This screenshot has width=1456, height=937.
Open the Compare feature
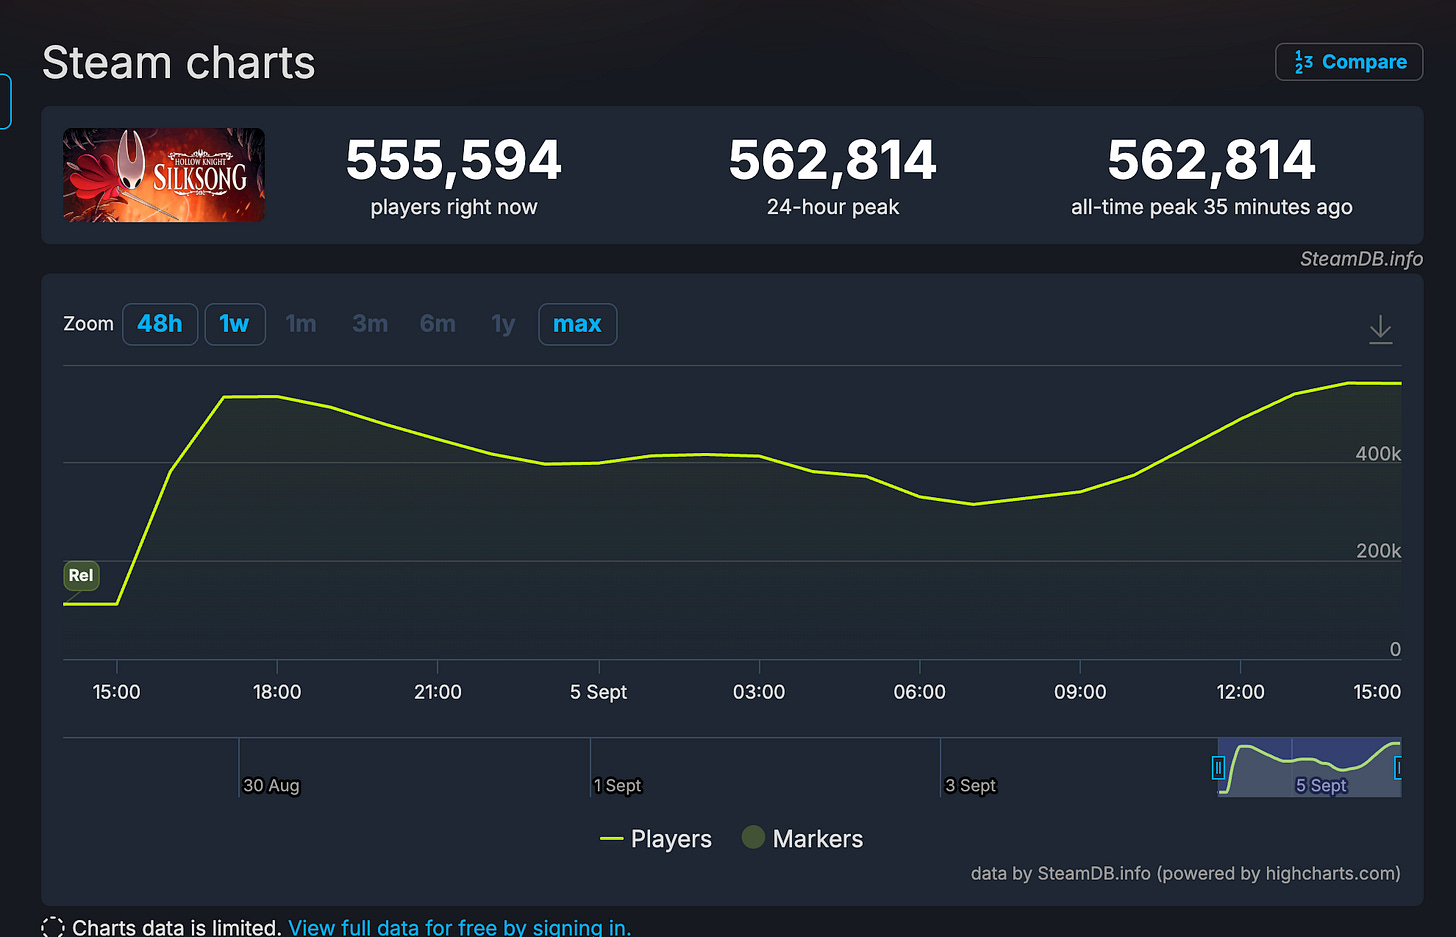1349,62
